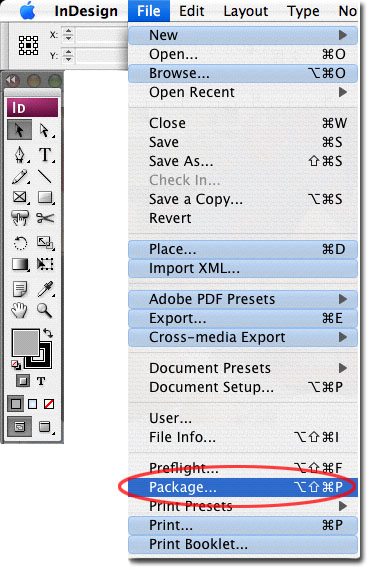Select the Pencil tool

[x=20, y=177]
